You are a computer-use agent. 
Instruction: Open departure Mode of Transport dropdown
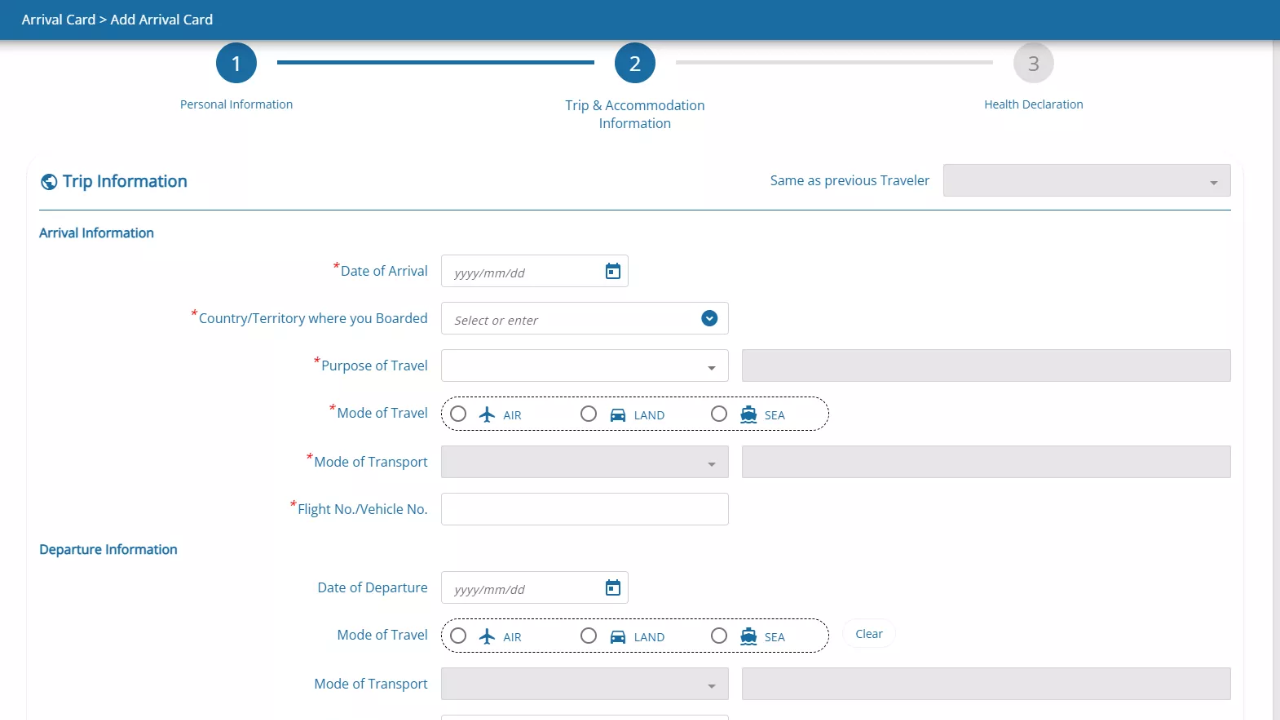(584, 684)
